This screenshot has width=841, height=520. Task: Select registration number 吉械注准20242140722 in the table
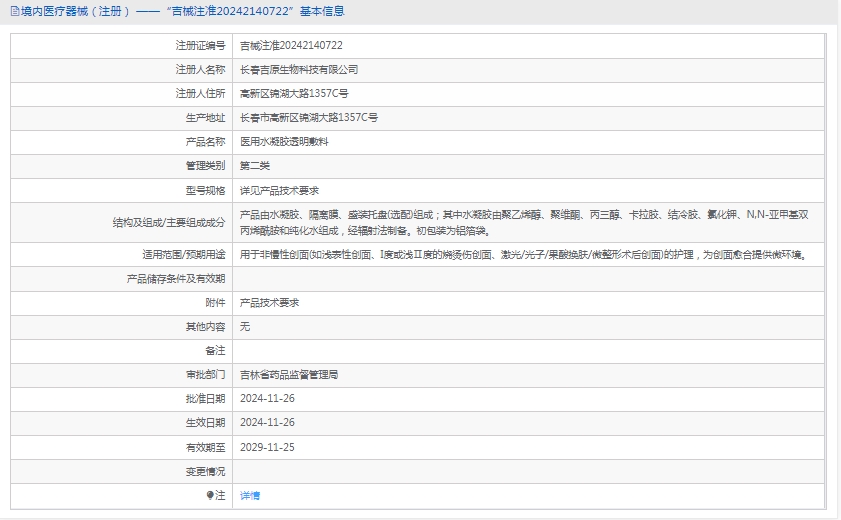(291, 46)
